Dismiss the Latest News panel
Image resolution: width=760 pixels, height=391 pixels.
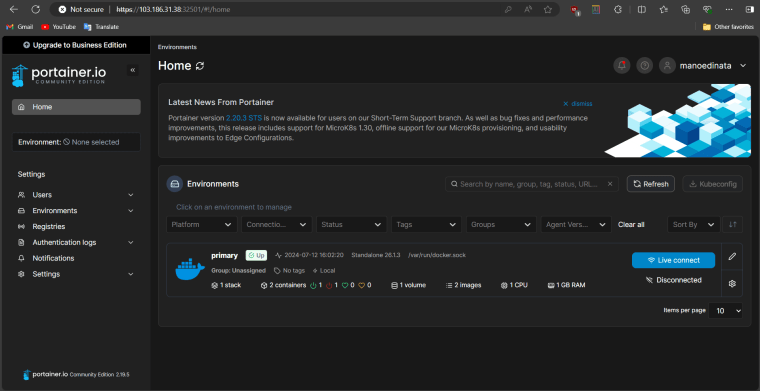(x=578, y=104)
